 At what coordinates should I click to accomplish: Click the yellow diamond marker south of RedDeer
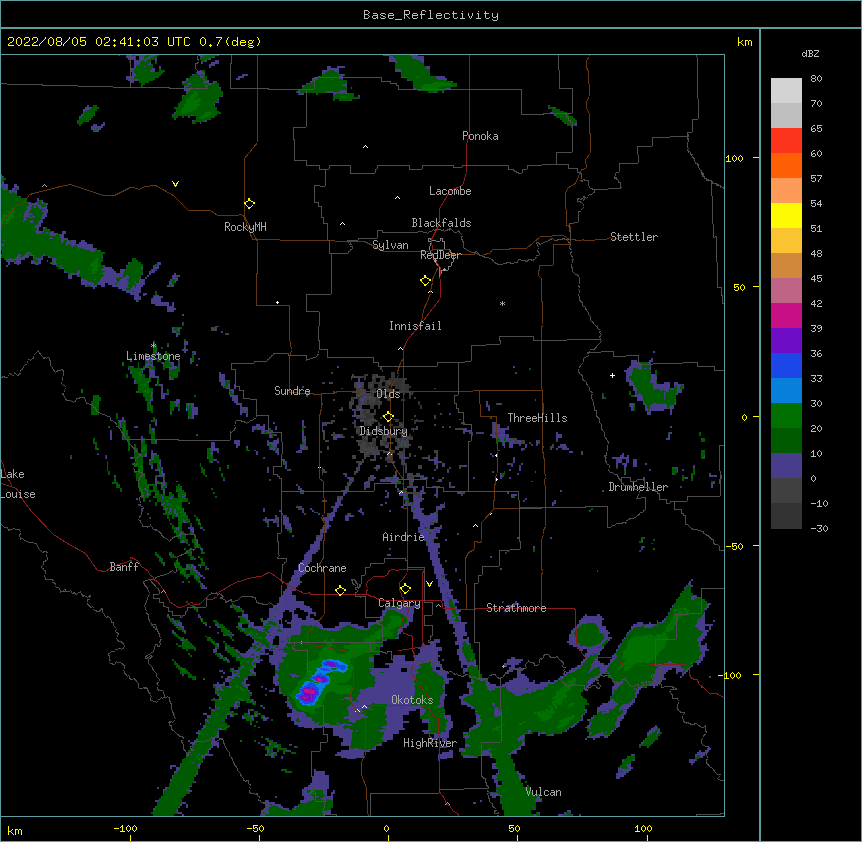(x=426, y=281)
